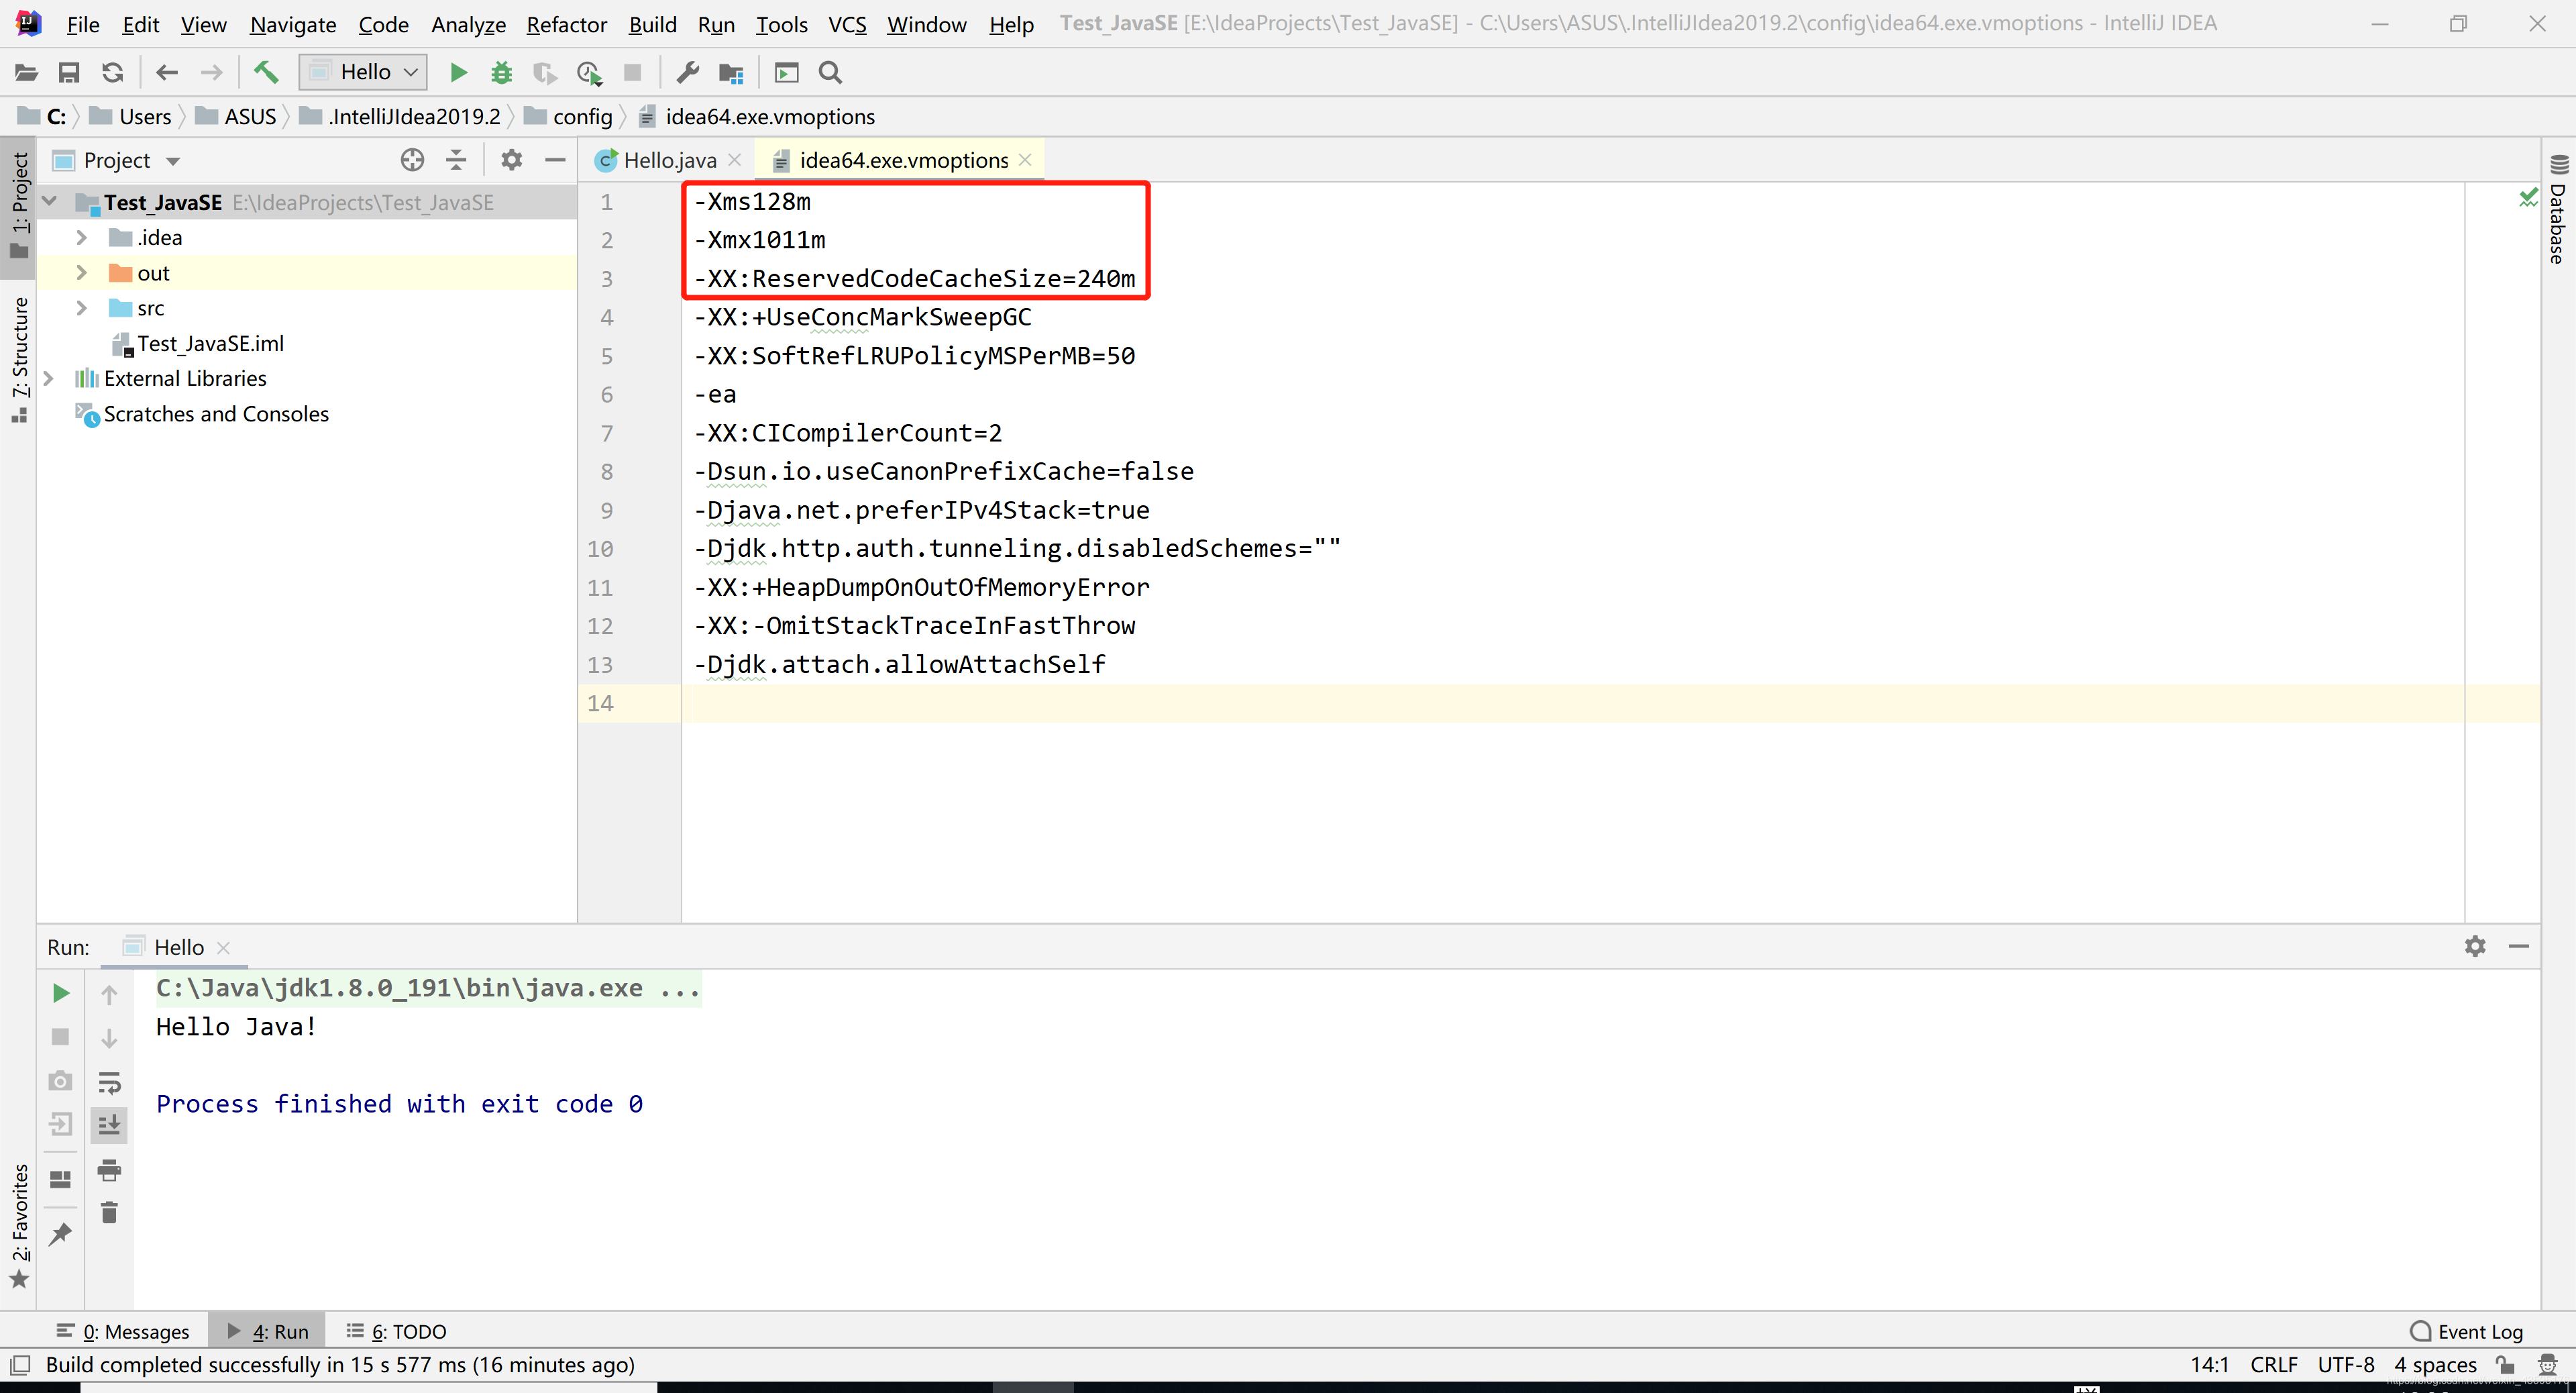
Task: Click the Profiler run icon
Action: [x=589, y=72]
